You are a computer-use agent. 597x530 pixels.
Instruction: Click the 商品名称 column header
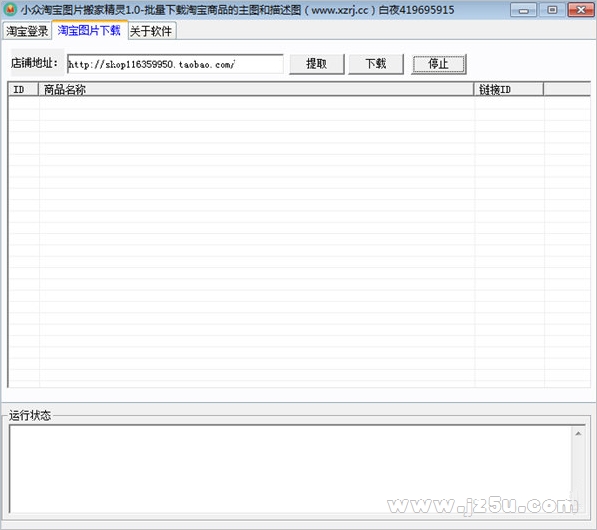(256, 89)
